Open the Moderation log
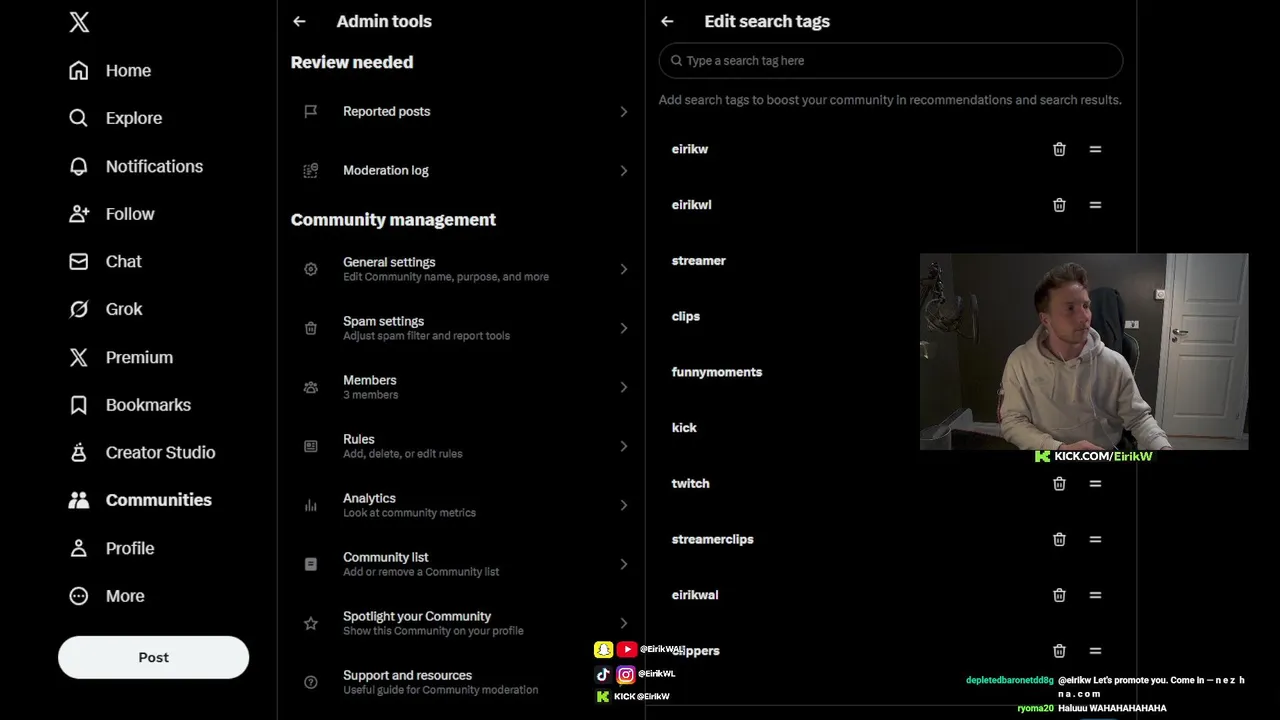Viewport: 1280px width, 720px height. coord(463,171)
